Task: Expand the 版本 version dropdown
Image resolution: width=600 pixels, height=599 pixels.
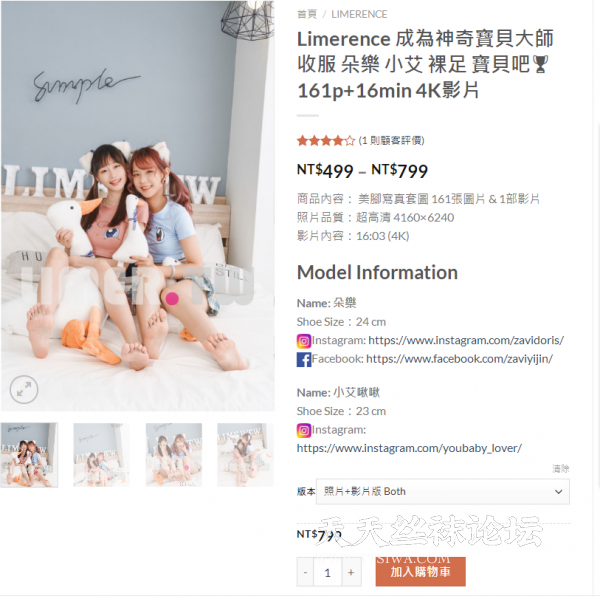Action: point(443,491)
